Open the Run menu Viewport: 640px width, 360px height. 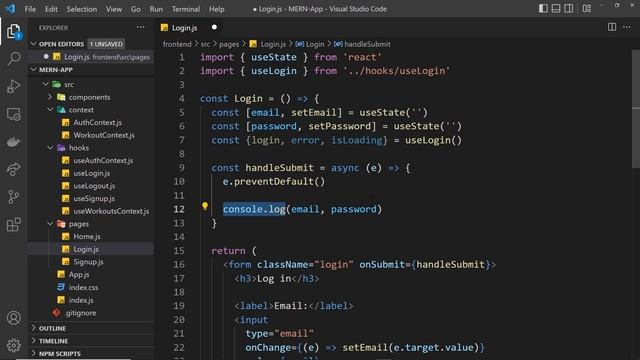(x=156, y=9)
